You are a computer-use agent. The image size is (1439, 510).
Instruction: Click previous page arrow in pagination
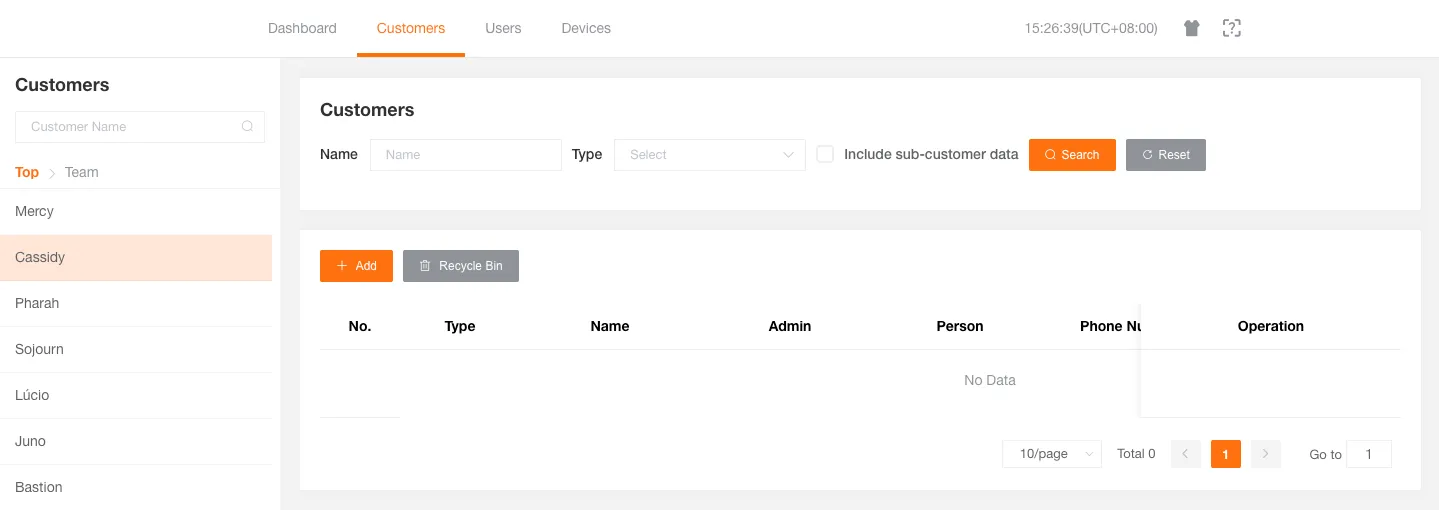click(x=1185, y=454)
